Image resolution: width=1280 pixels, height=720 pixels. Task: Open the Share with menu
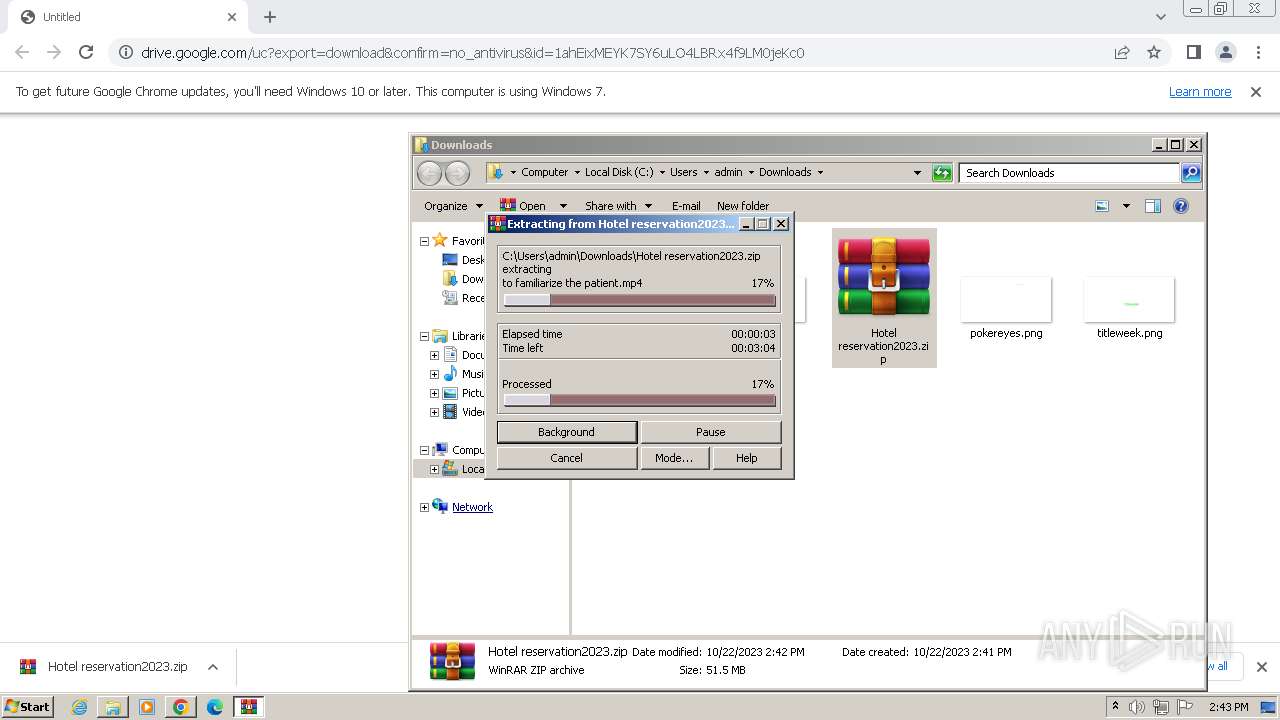[x=619, y=206]
